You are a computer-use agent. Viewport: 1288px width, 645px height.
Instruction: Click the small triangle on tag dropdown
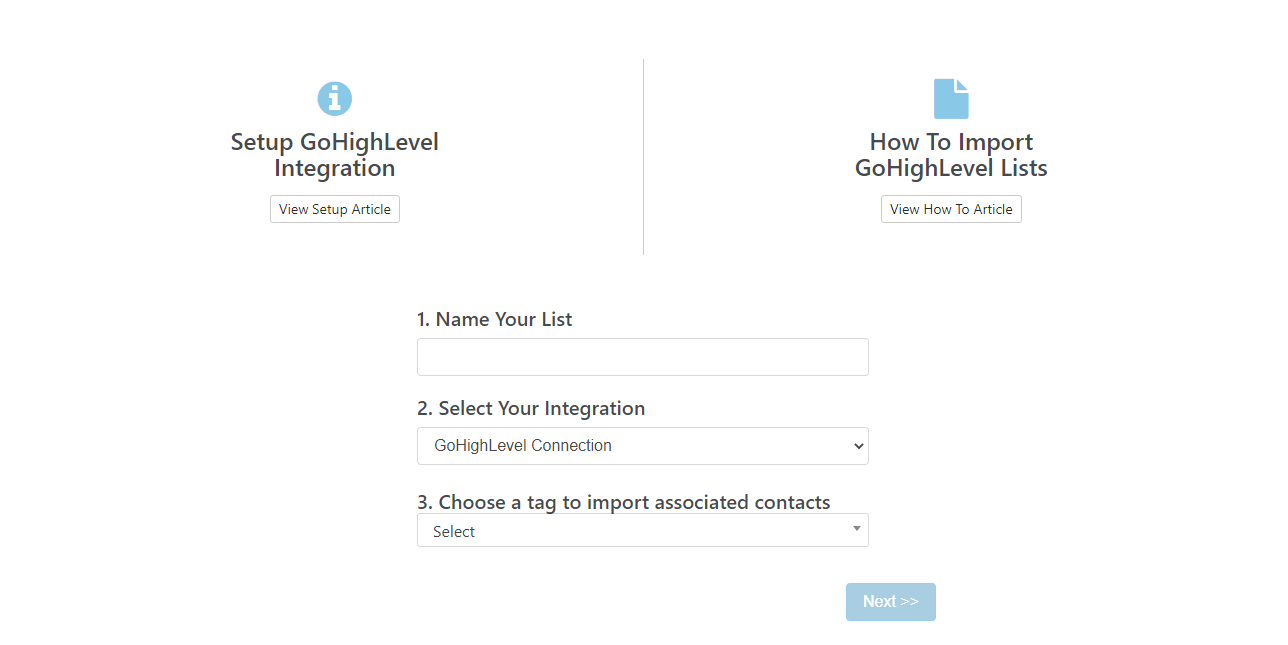pyautogui.click(x=856, y=529)
